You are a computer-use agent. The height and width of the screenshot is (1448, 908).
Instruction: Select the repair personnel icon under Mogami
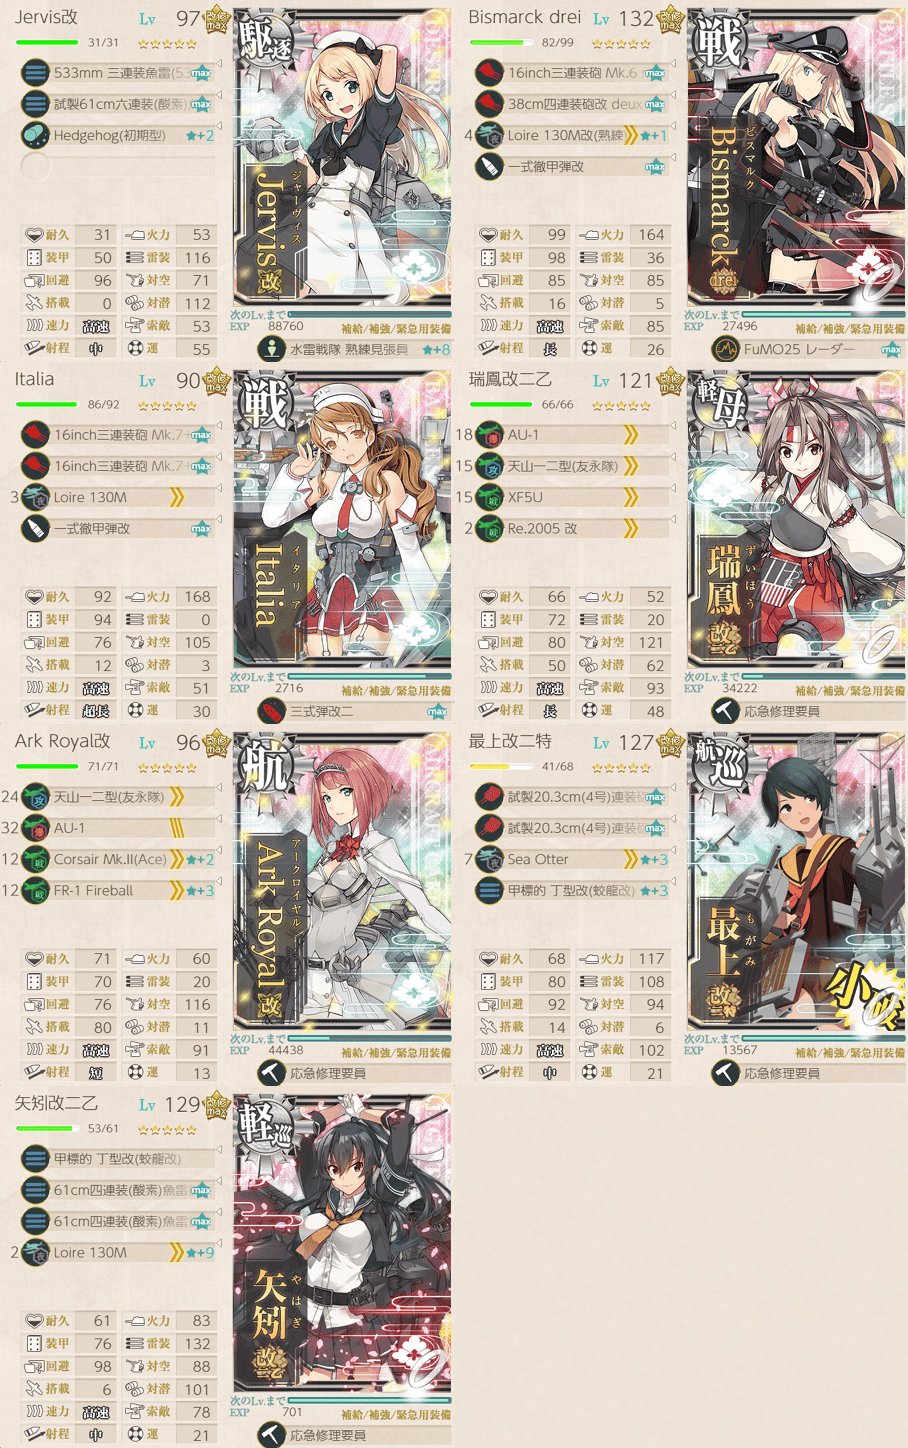pyautogui.click(x=725, y=1073)
